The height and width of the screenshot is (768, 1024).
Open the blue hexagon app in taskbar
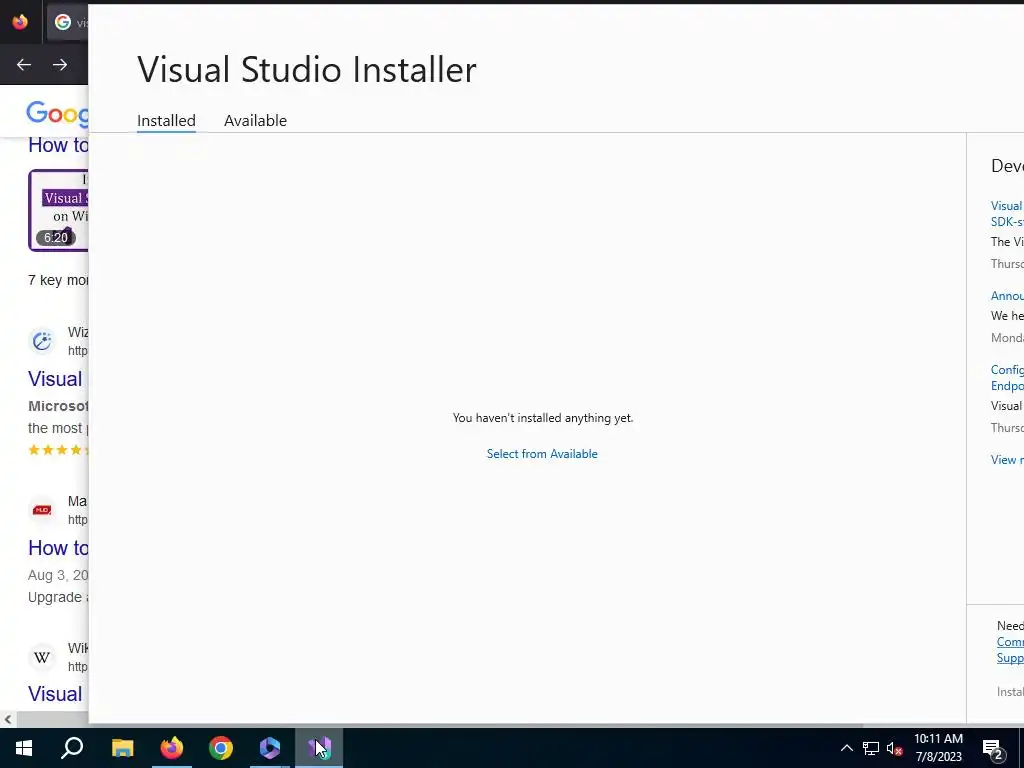[x=270, y=748]
